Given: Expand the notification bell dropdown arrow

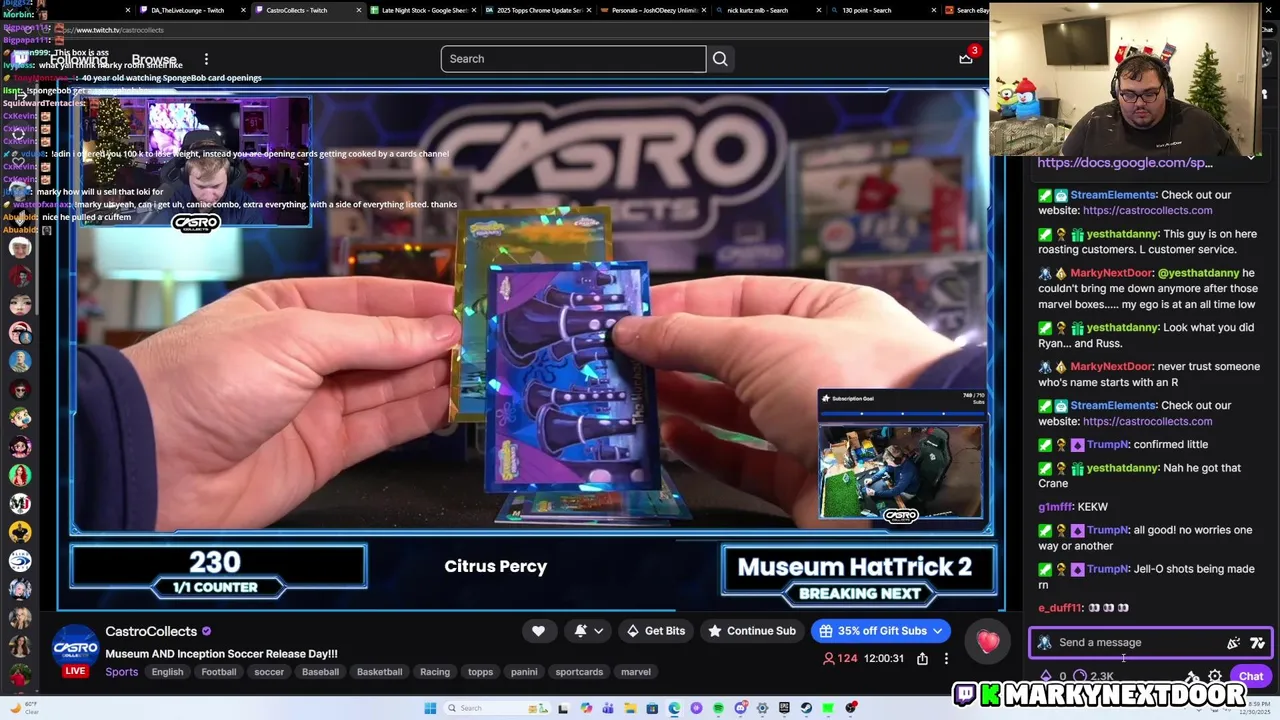Looking at the screenshot, I should click(598, 631).
